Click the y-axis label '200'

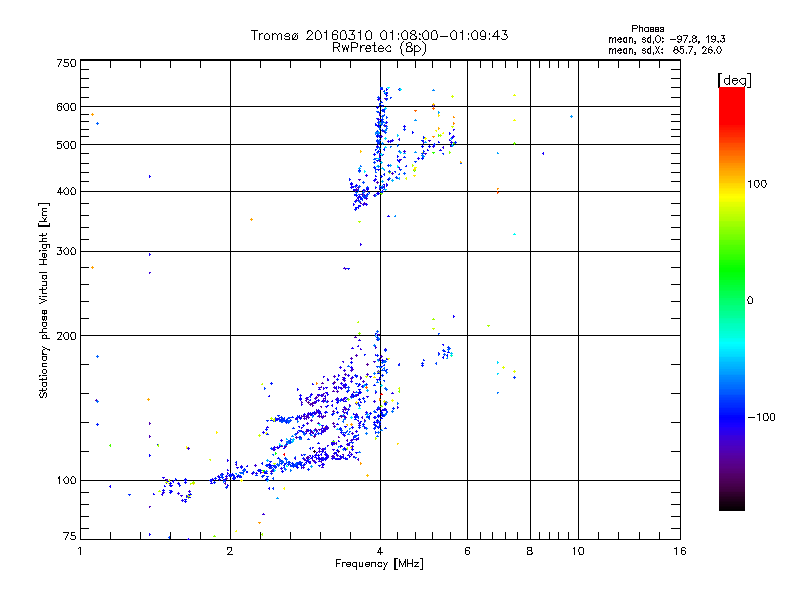[66, 336]
